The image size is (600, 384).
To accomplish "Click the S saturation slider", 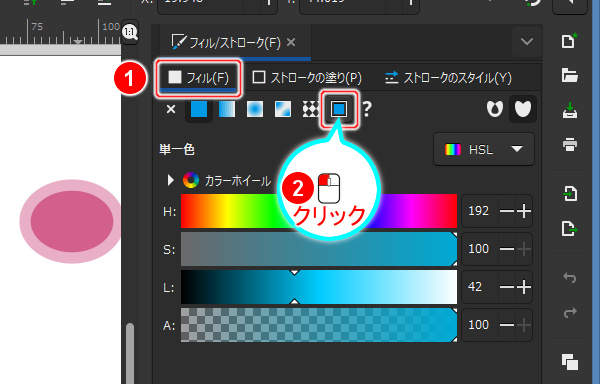I will pos(319,249).
